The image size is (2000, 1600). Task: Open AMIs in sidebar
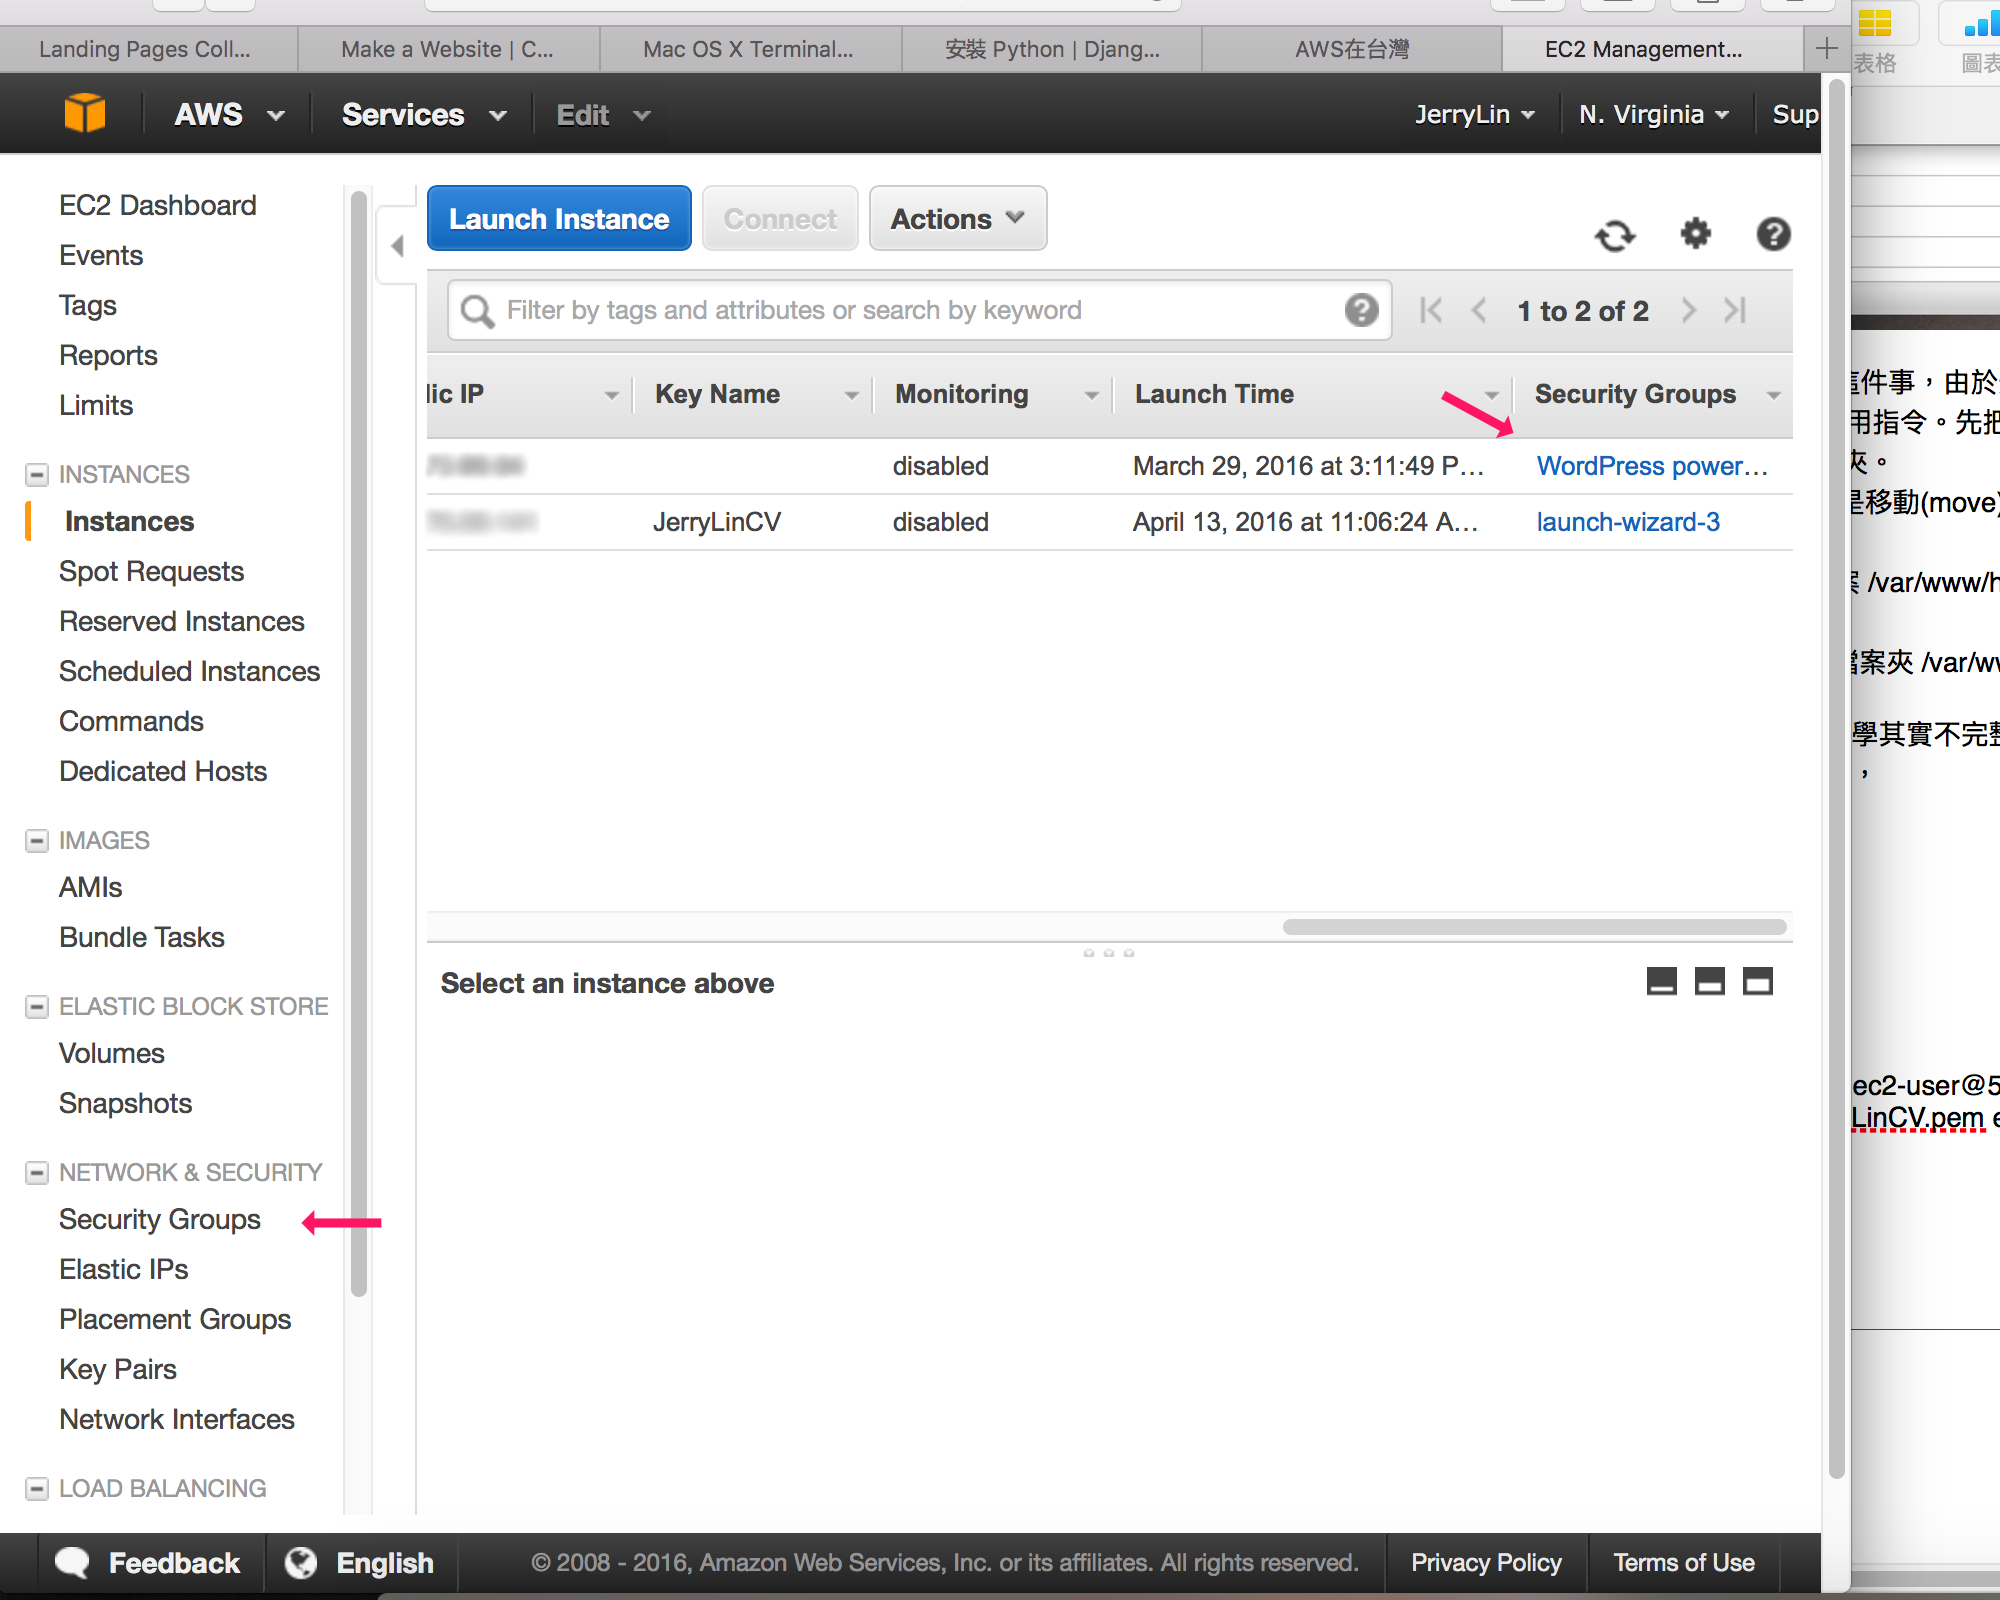[91, 887]
